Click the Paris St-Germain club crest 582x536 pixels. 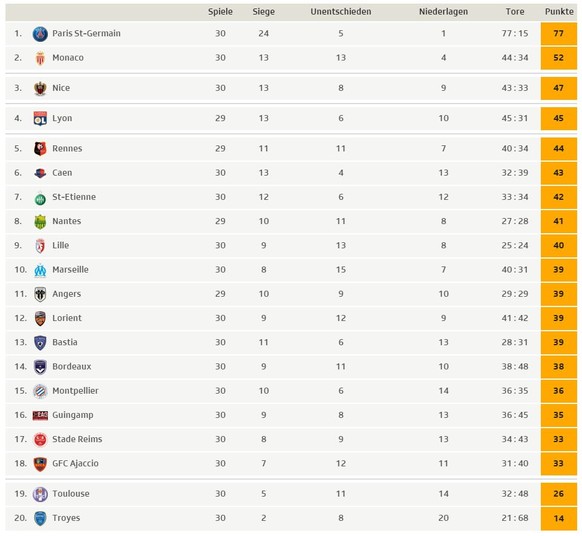tap(40, 34)
